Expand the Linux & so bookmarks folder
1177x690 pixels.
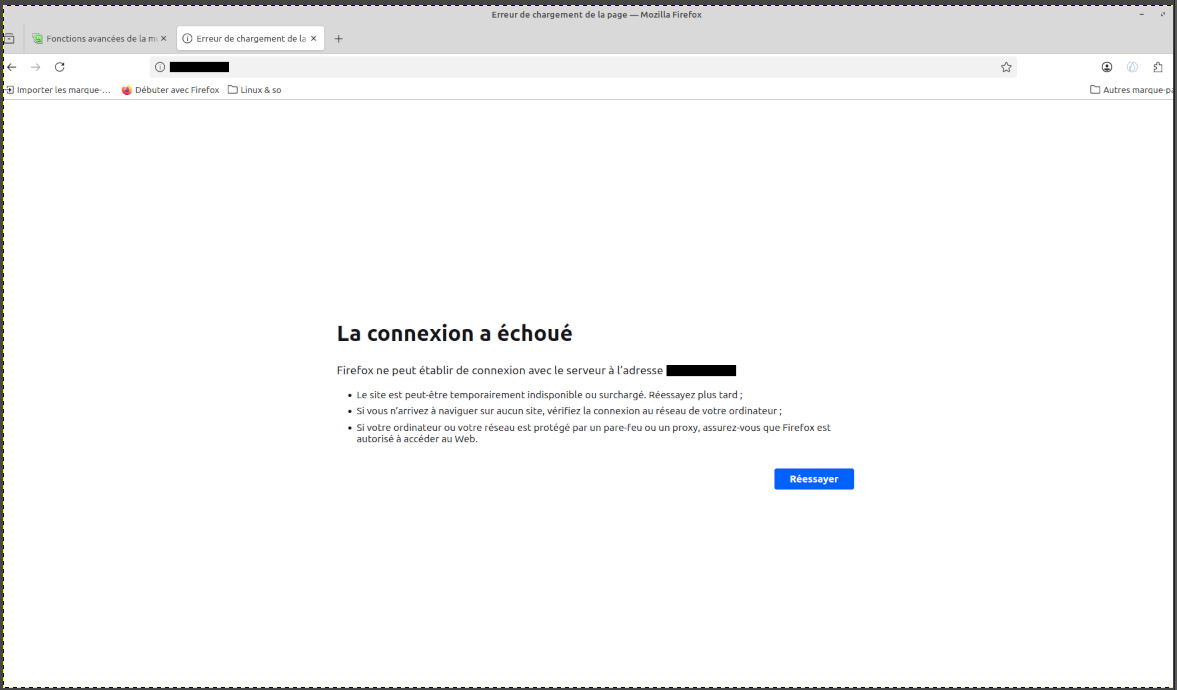pyautogui.click(x=255, y=90)
